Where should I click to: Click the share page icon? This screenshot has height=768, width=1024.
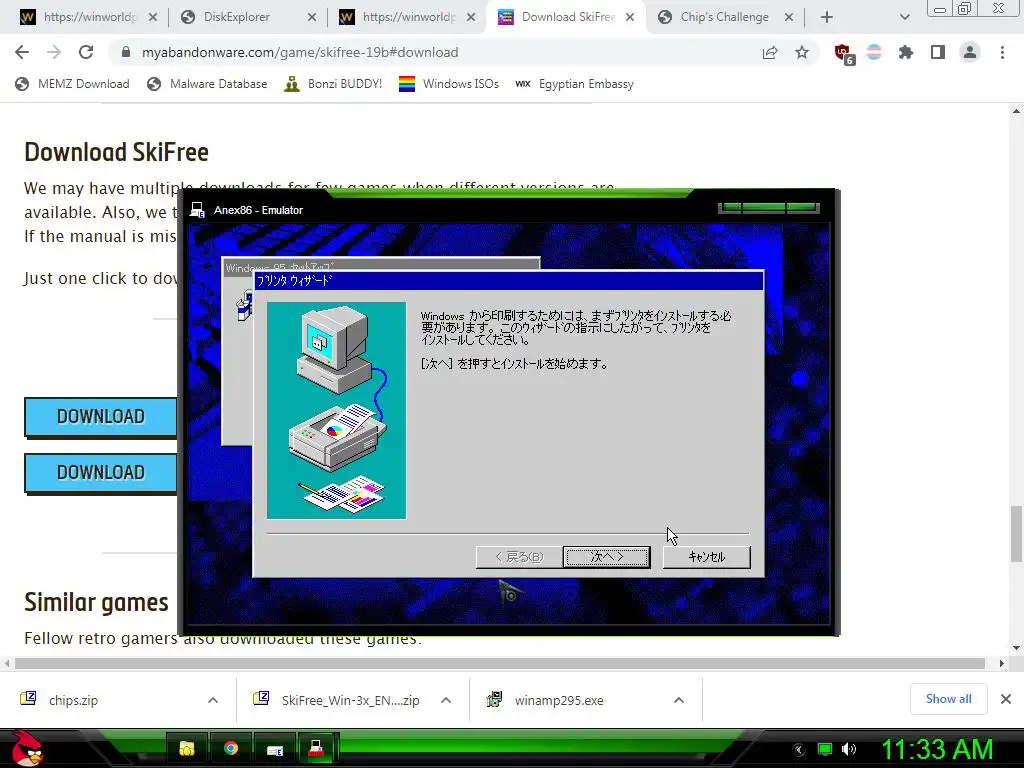(x=770, y=52)
